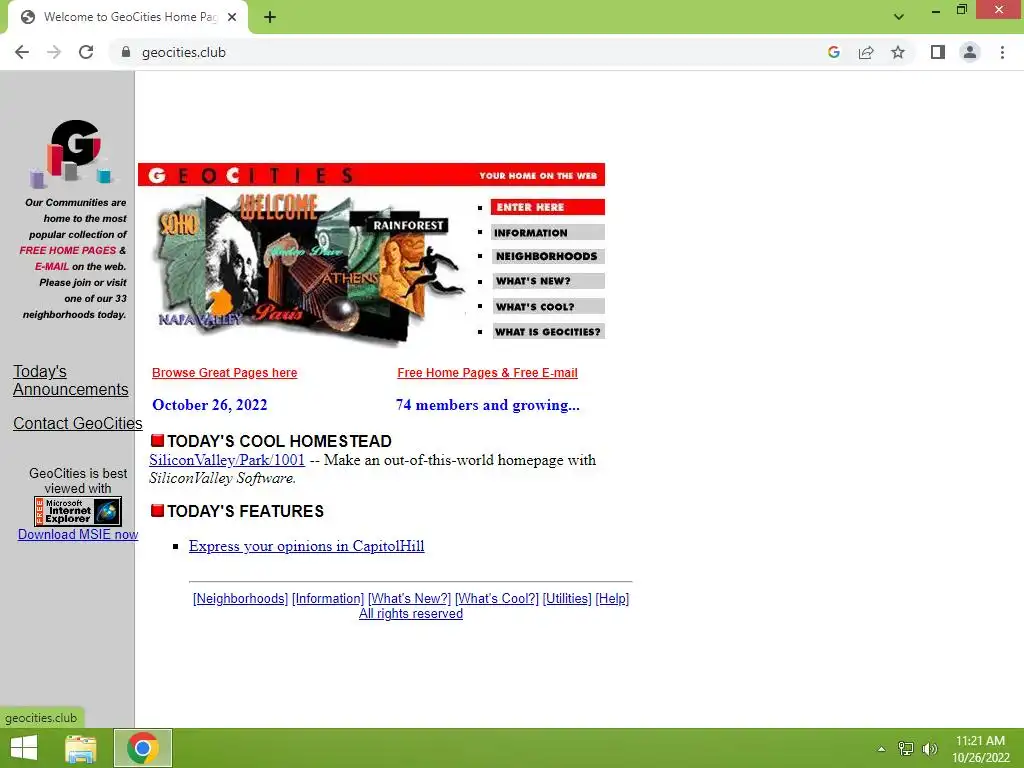Open the WHAT'S NEW? menu item
The width and height of the screenshot is (1024, 768).
[547, 281]
